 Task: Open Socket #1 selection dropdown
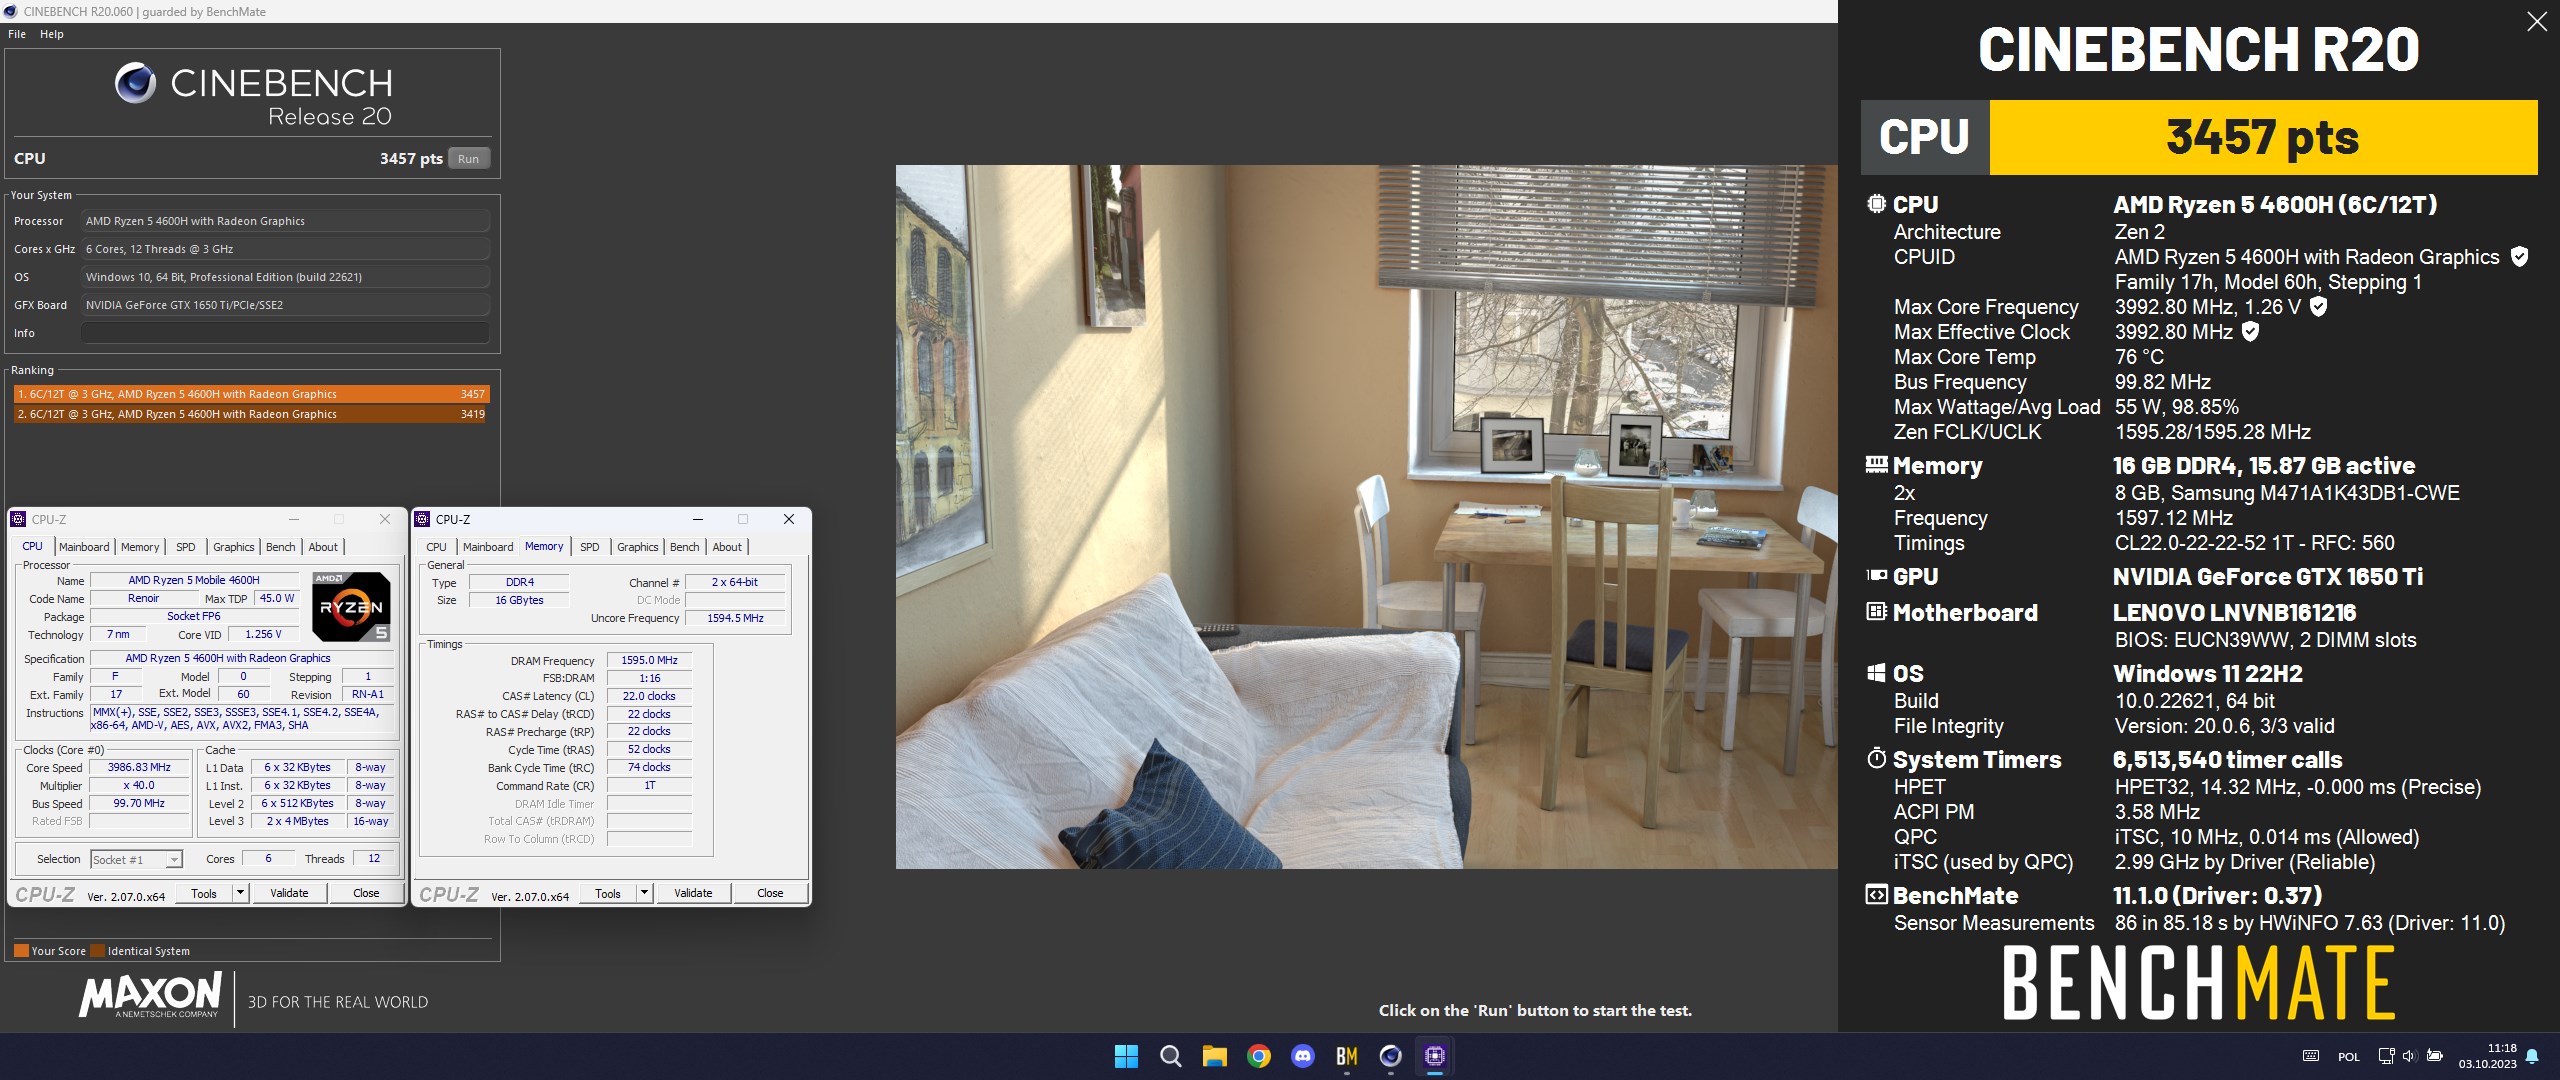(x=136, y=860)
